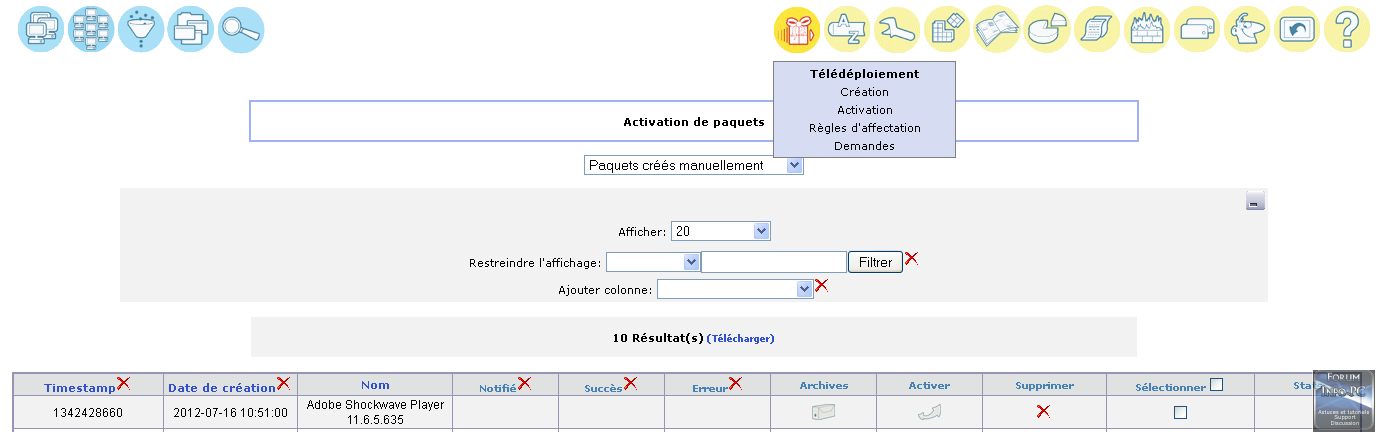1376x432 pixels.
Task: Select Création in the Télédéploiement menu
Action: [864, 92]
